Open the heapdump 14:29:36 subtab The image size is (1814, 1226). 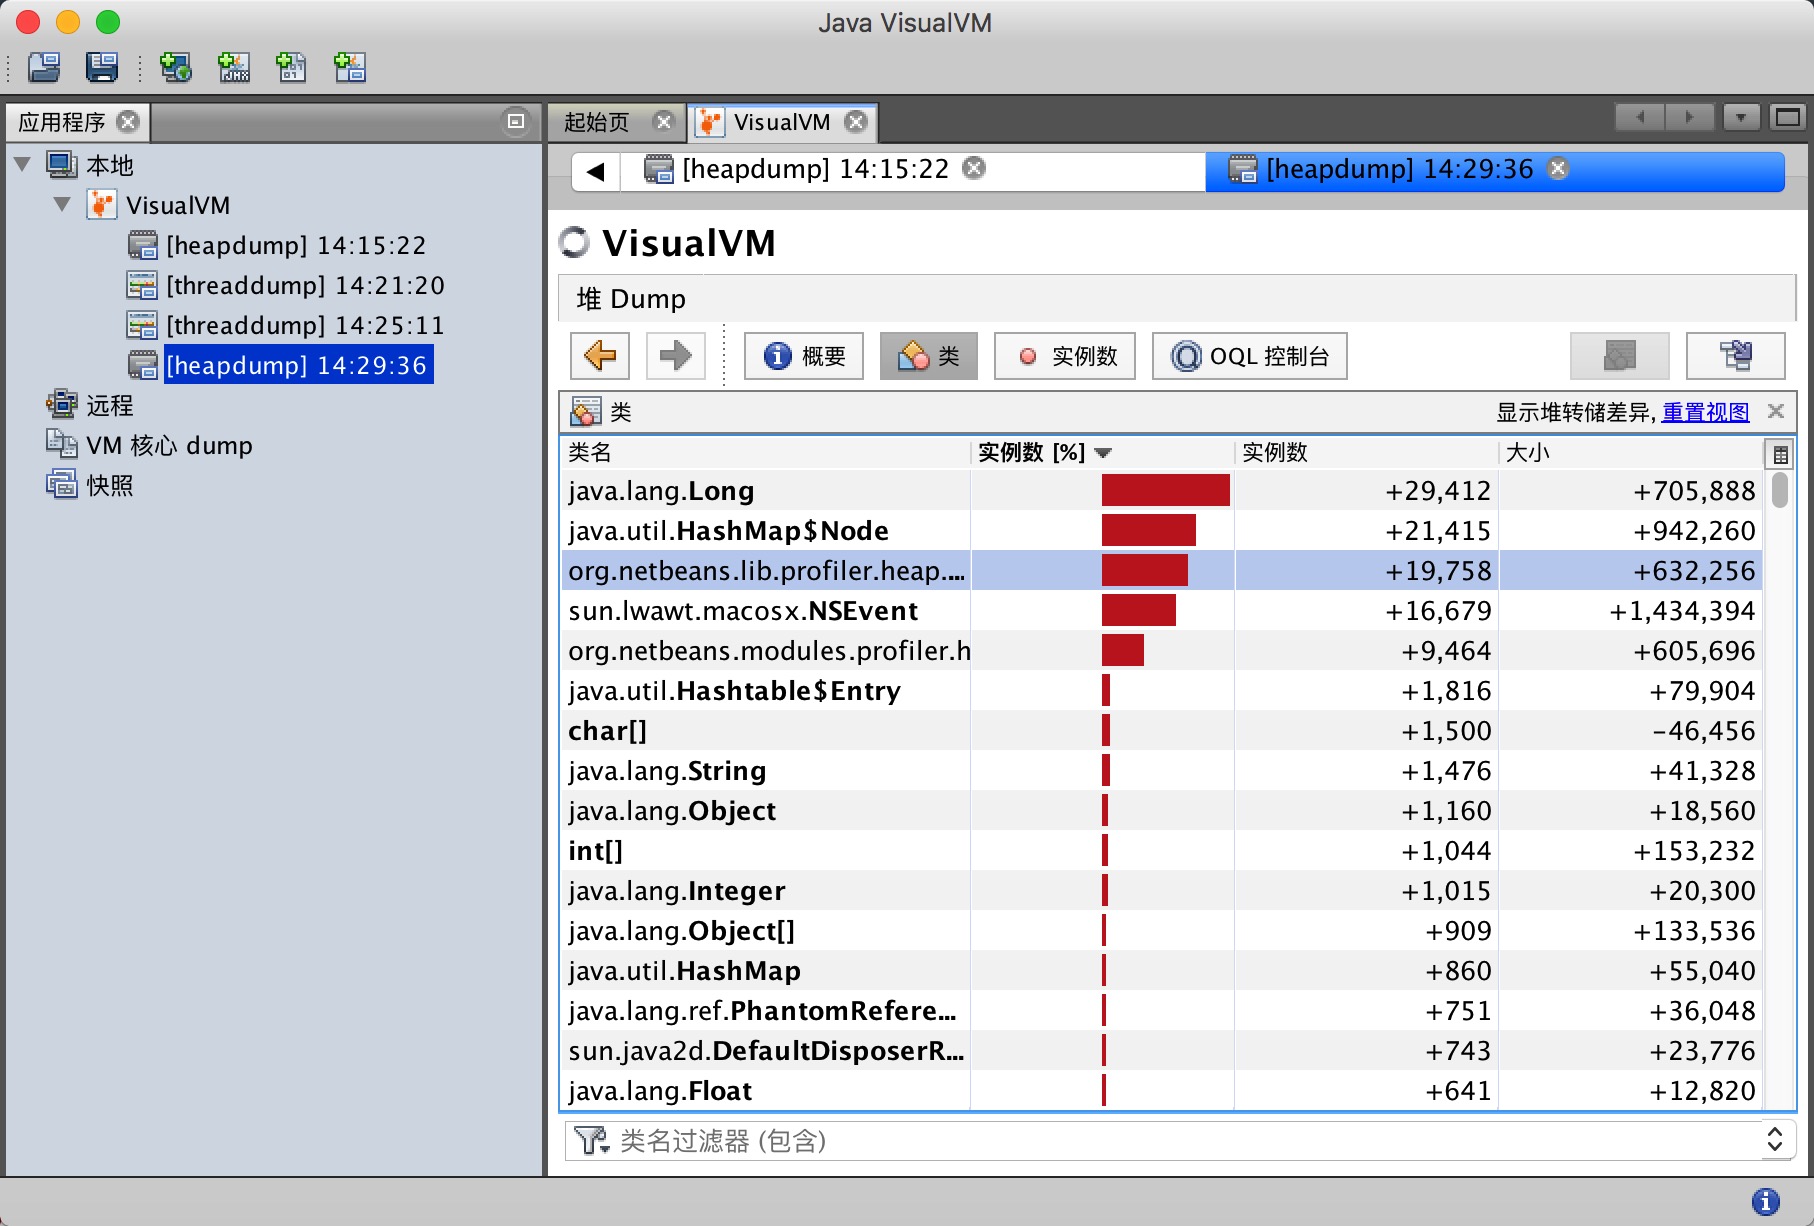coord(1399,169)
